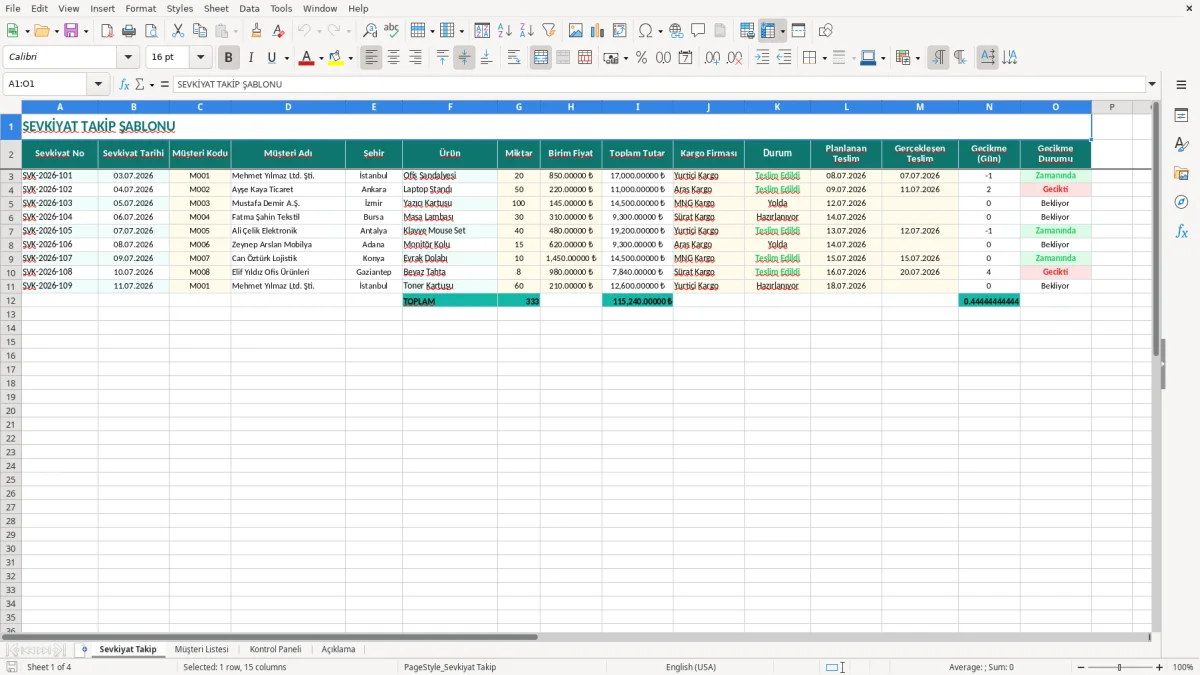This screenshot has height=675, width=1200.
Task: Toggle Bold formatting
Action: [x=228, y=58]
